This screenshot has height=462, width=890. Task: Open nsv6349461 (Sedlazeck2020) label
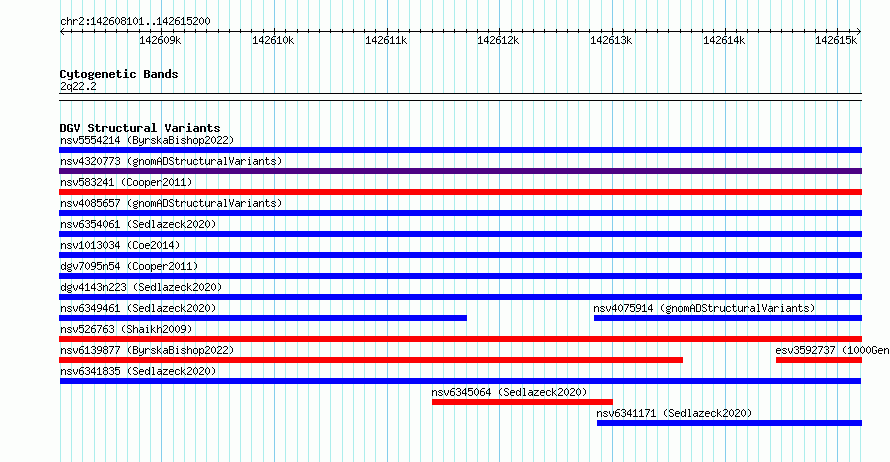pos(138,308)
